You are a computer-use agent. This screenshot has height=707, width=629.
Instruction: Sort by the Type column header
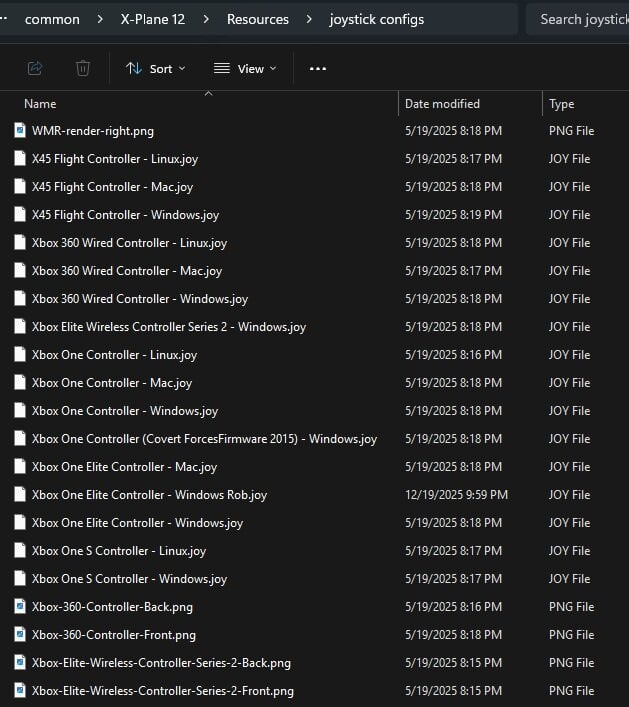coord(562,104)
